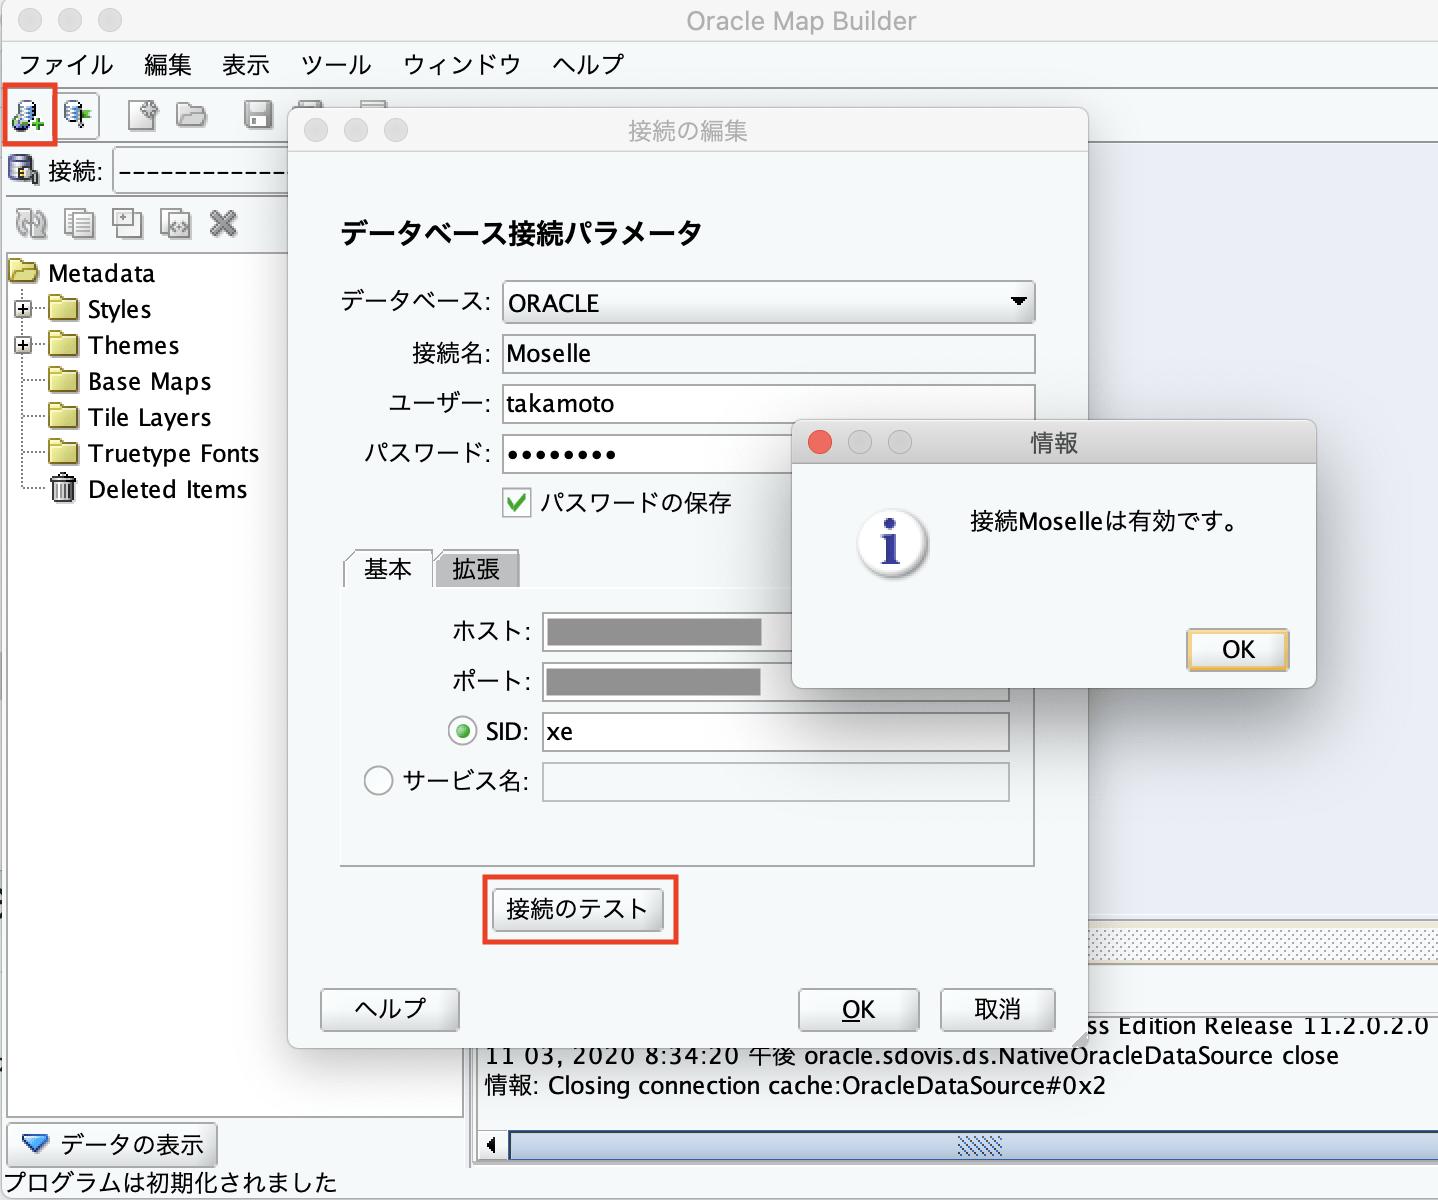Select the Truetype Fonts folder icon
Viewport: 1438px width, 1200px height.
63,451
